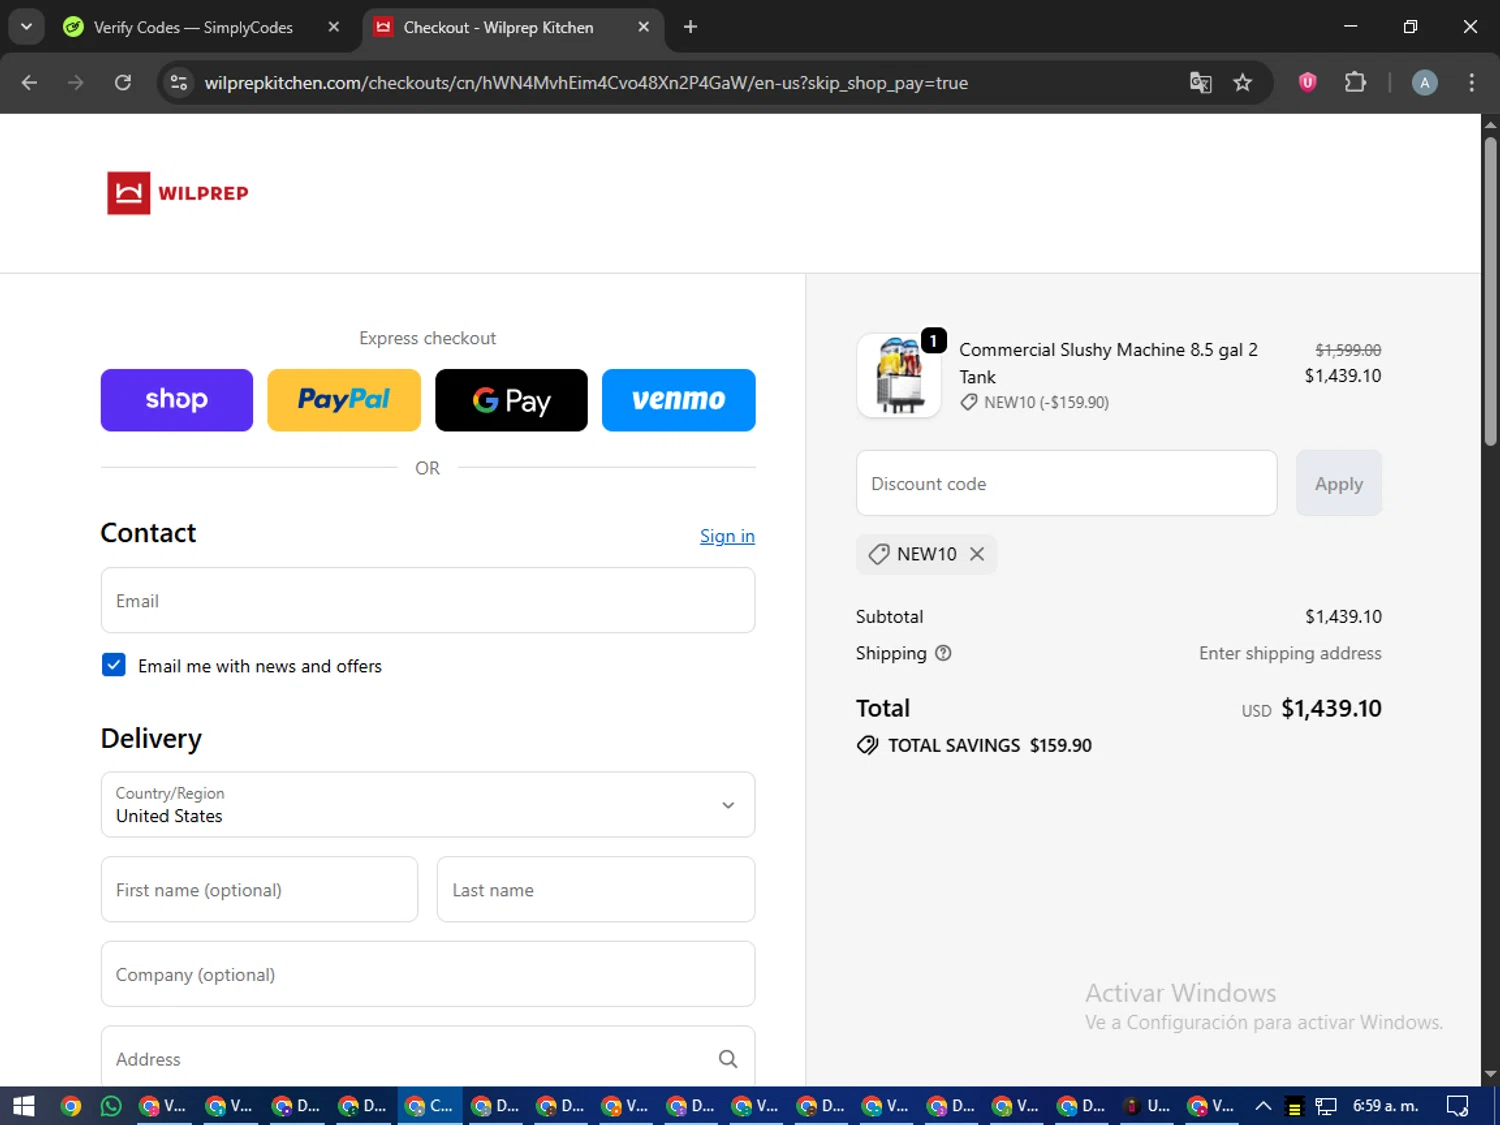Click the struck-through $1,599.00 price

tap(1348, 350)
